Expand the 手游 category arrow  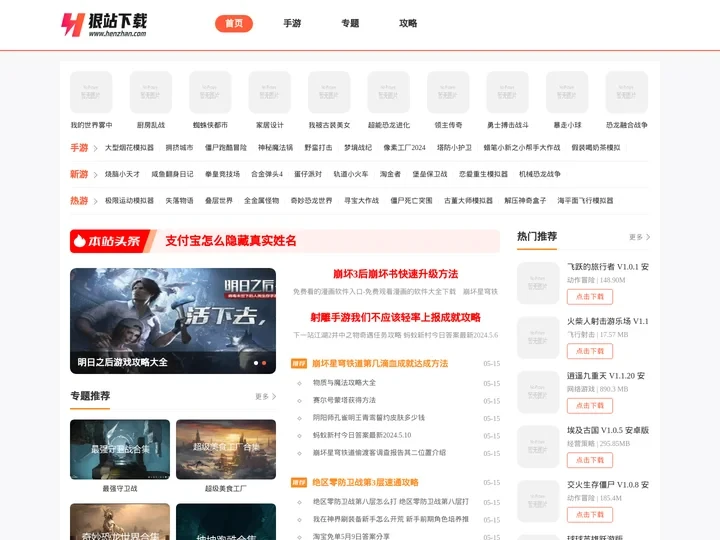95,148
